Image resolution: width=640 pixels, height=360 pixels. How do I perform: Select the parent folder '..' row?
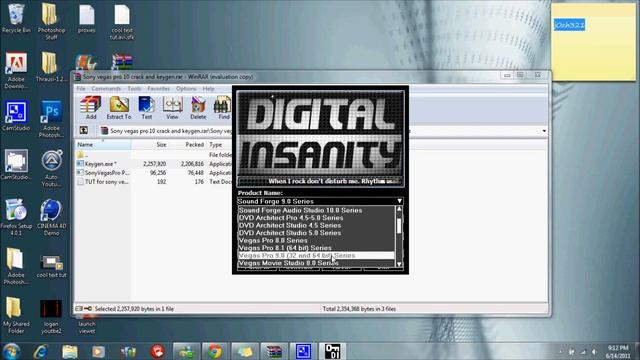click(153, 155)
